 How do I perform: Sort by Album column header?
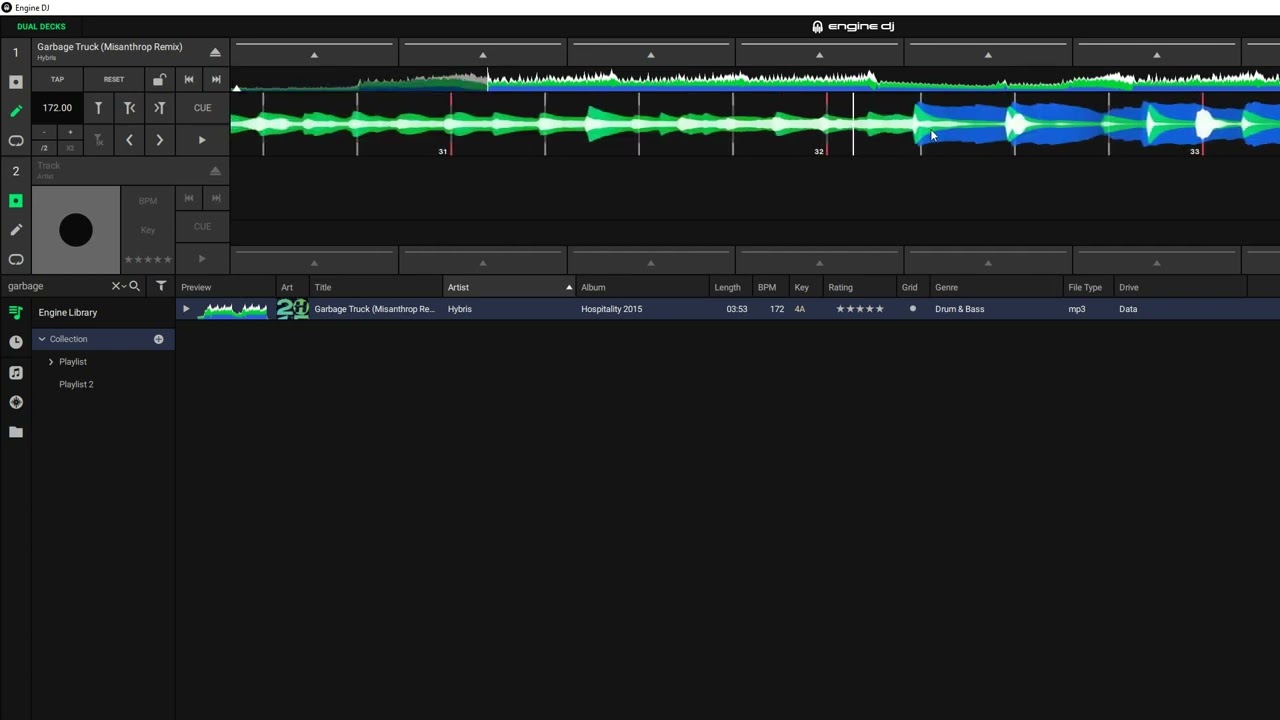tap(643, 287)
